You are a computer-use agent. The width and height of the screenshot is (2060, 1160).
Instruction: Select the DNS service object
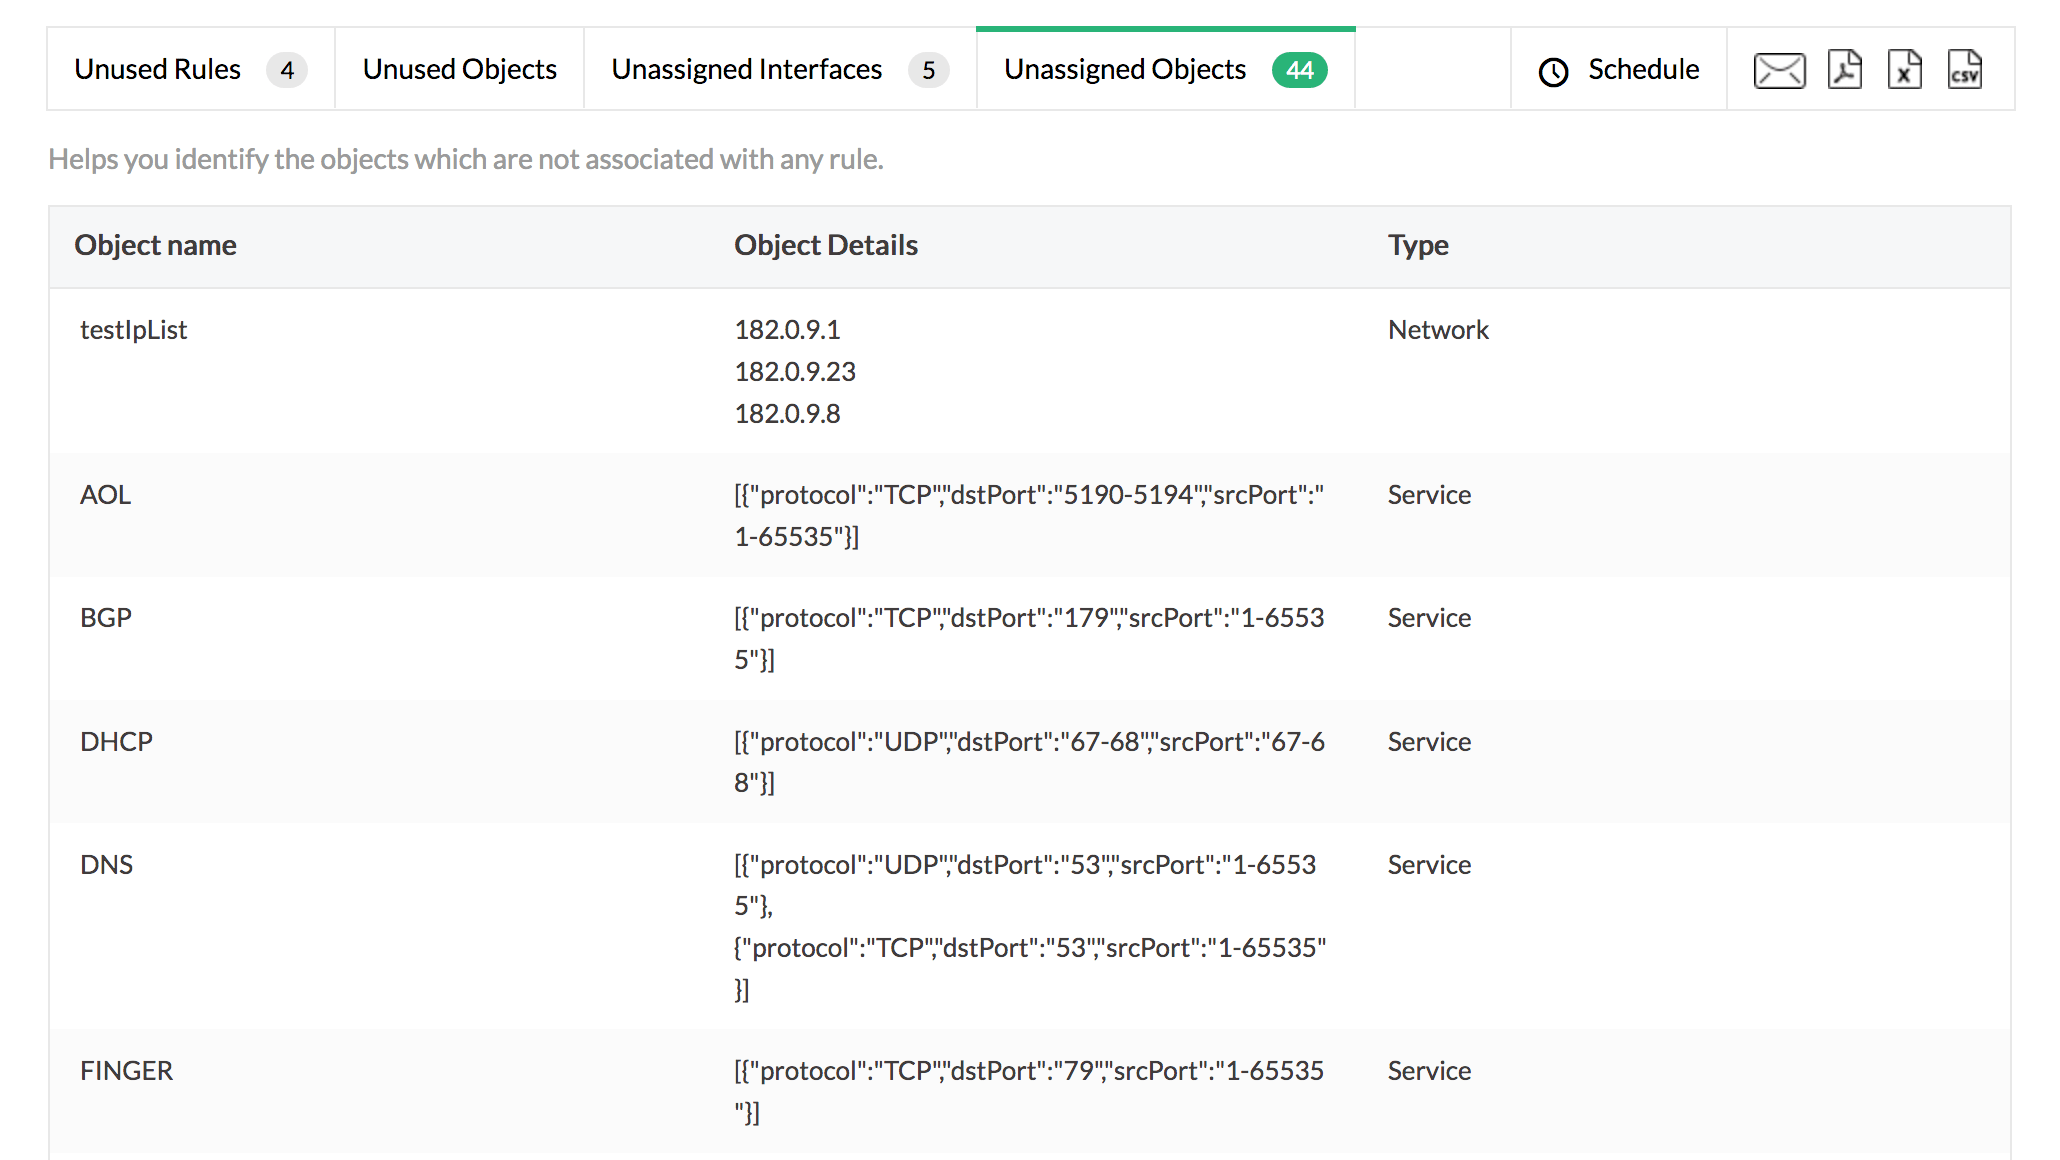click(107, 864)
